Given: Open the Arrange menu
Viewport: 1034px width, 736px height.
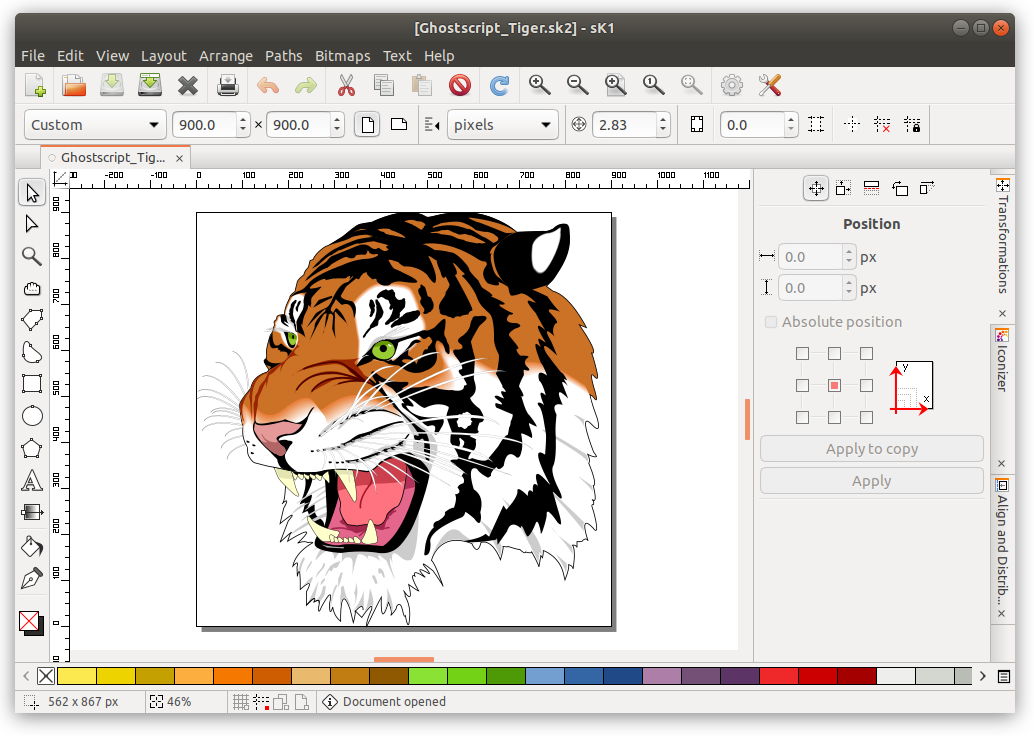Looking at the screenshot, I should [226, 56].
